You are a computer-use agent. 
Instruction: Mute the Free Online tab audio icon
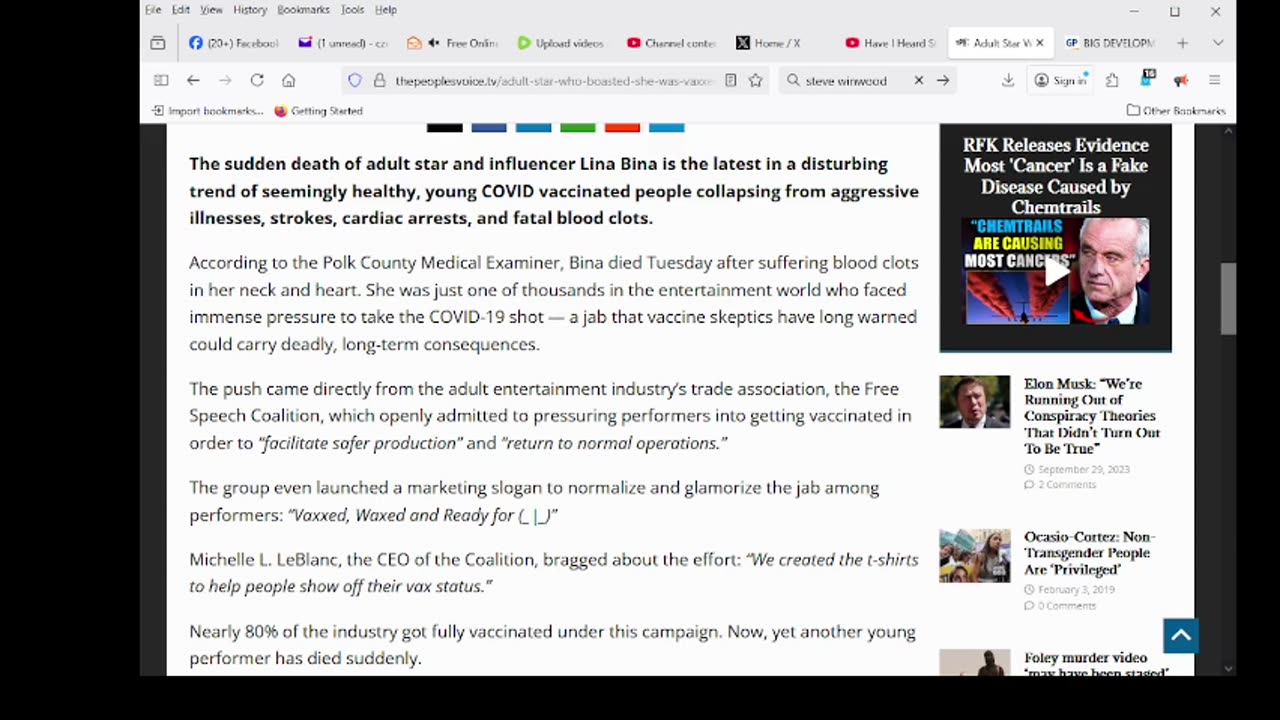coord(434,43)
